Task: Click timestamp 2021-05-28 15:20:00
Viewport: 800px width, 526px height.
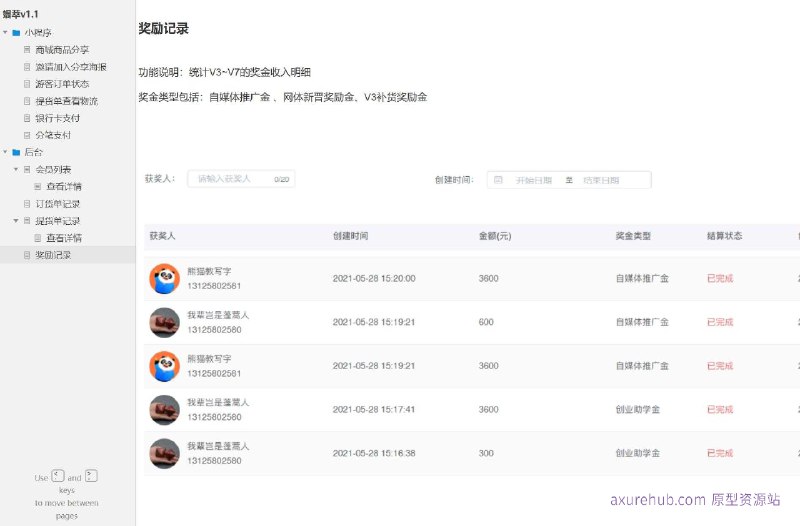Action: point(374,279)
